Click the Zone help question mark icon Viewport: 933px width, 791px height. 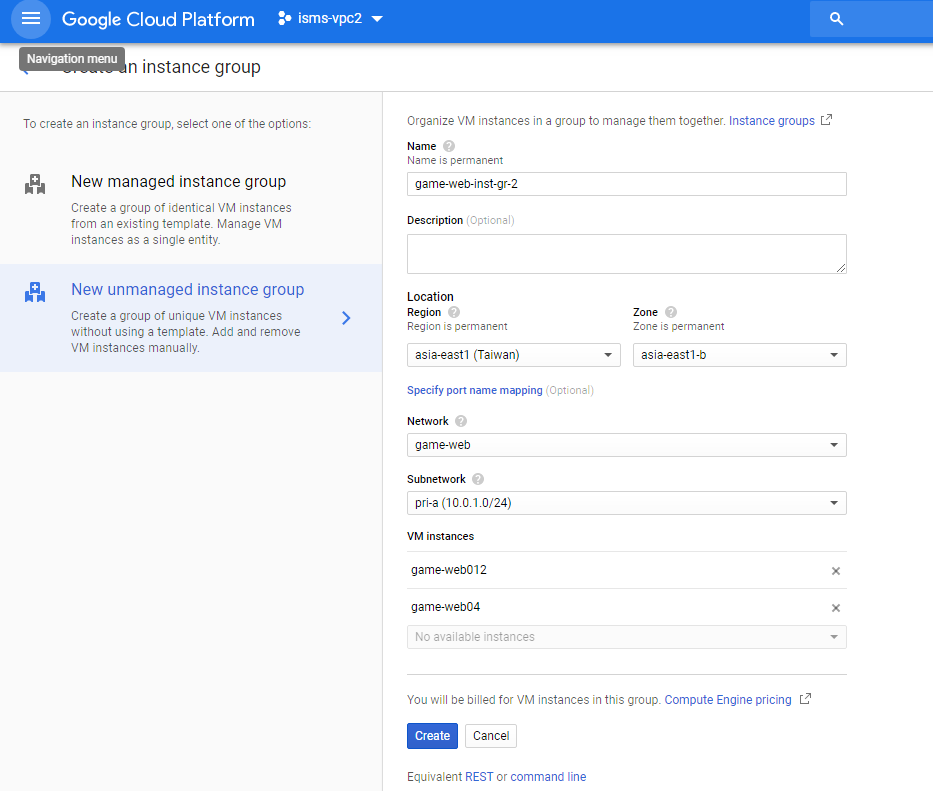[x=671, y=312]
